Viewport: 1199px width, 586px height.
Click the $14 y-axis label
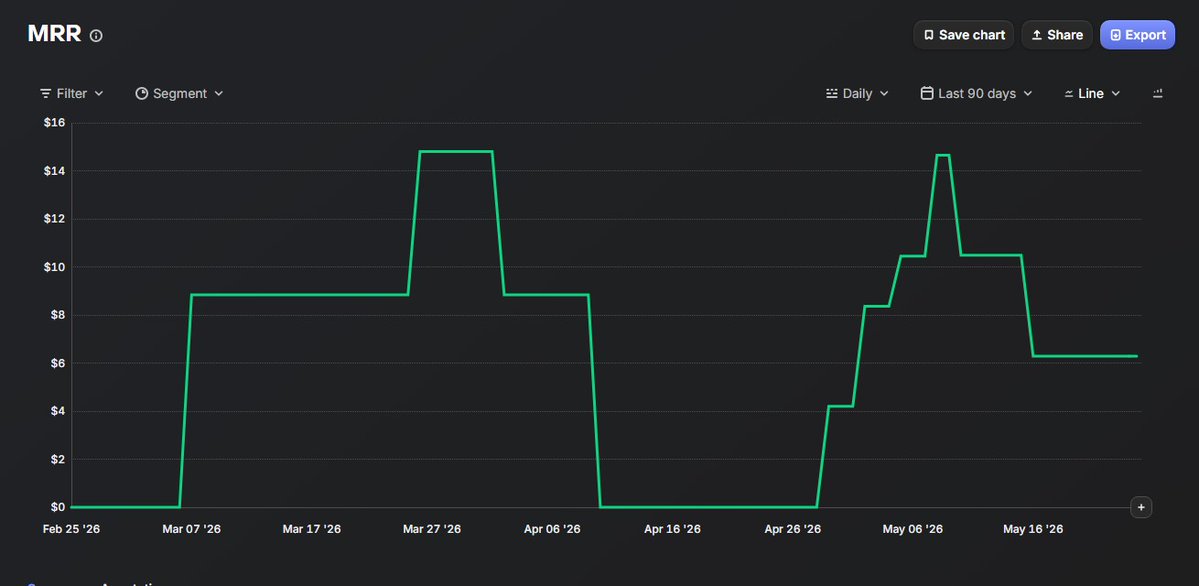(56, 171)
